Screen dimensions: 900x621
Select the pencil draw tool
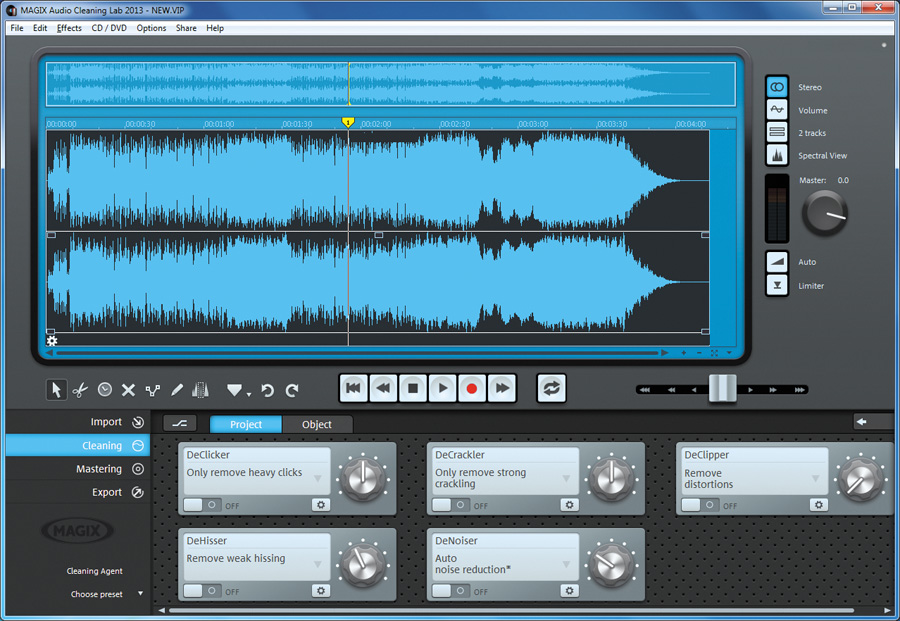177,390
